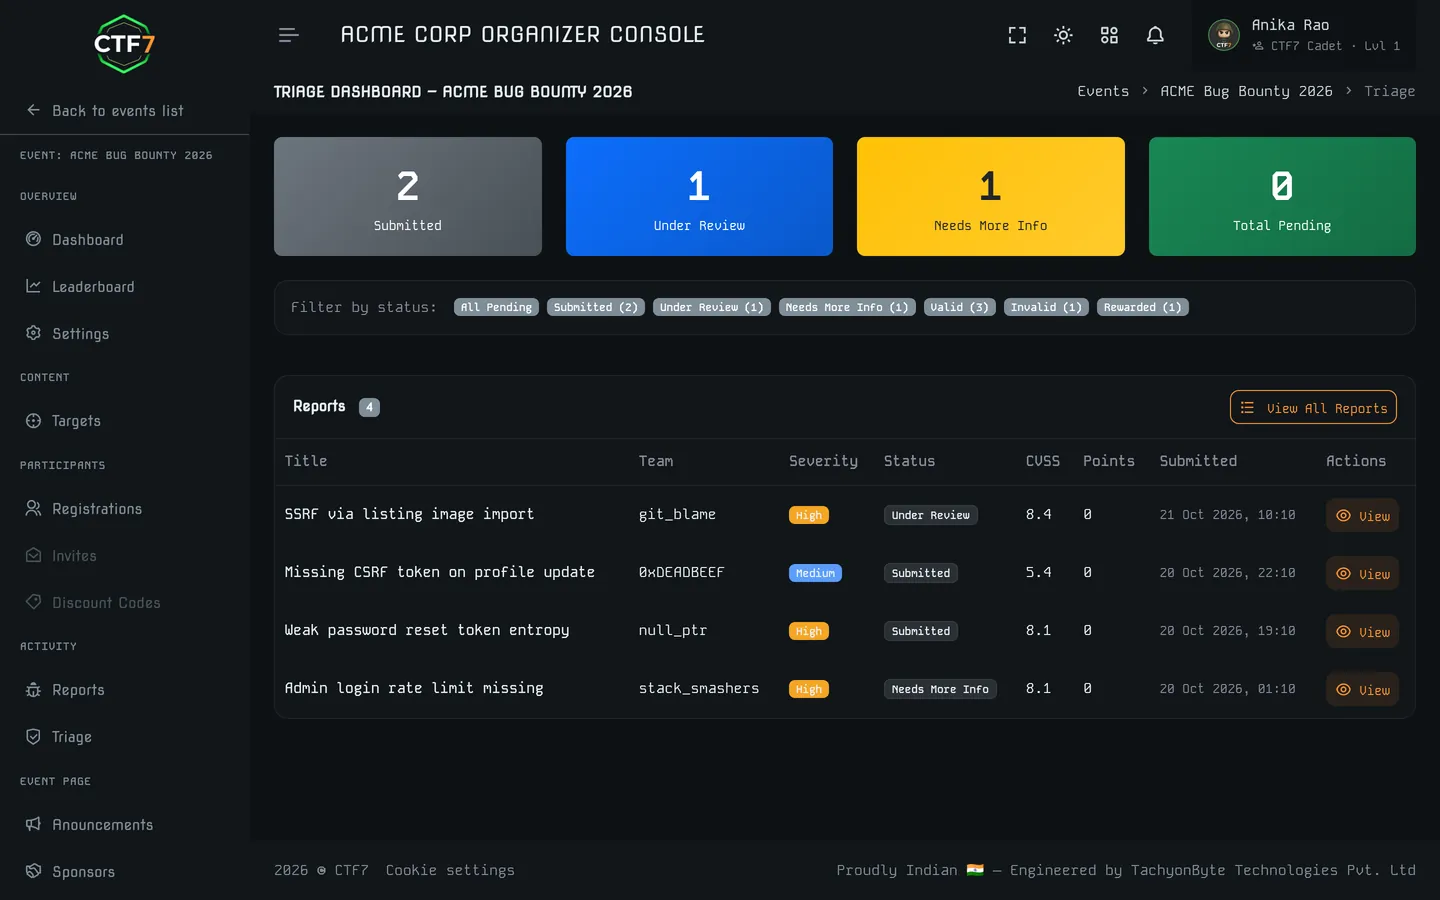Filter reports by Valid (3)
This screenshot has height=900, width=1440.
[x=960, y=307]
